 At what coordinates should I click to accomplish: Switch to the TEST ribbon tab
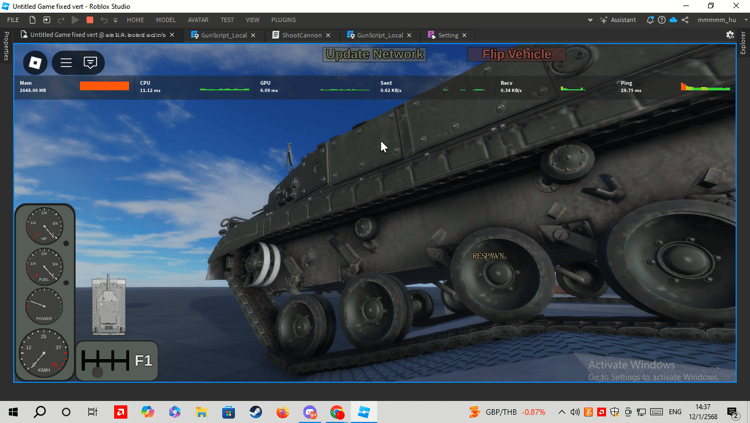[x=227, y=20]
